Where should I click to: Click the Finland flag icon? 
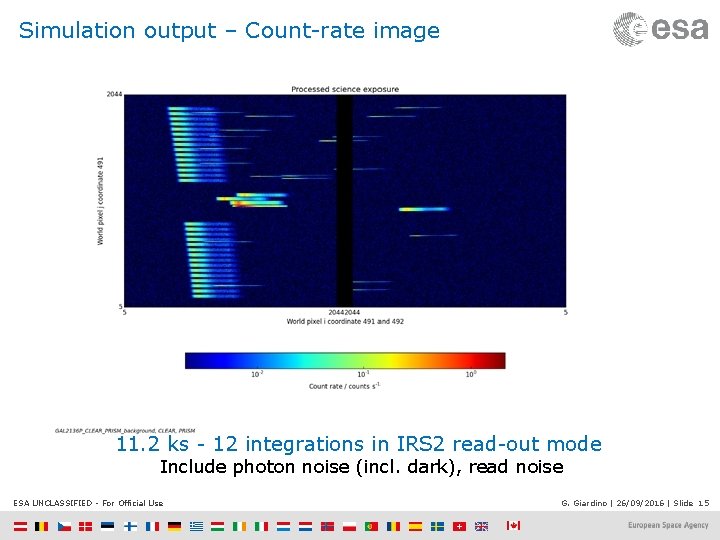point(130,526)
